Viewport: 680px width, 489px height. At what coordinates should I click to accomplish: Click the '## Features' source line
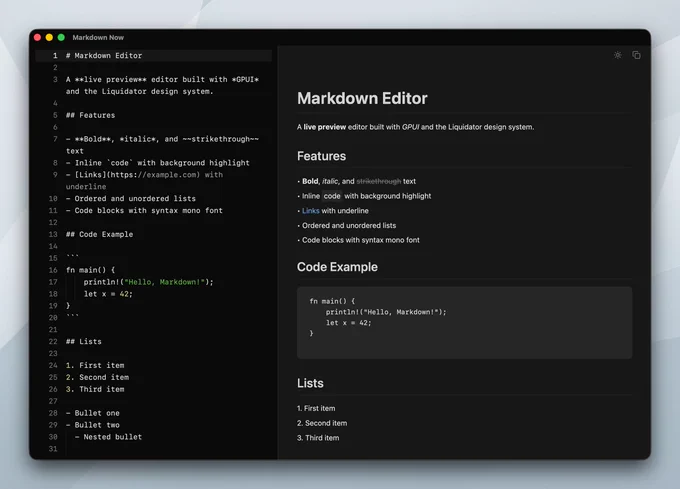pos(90,115)
